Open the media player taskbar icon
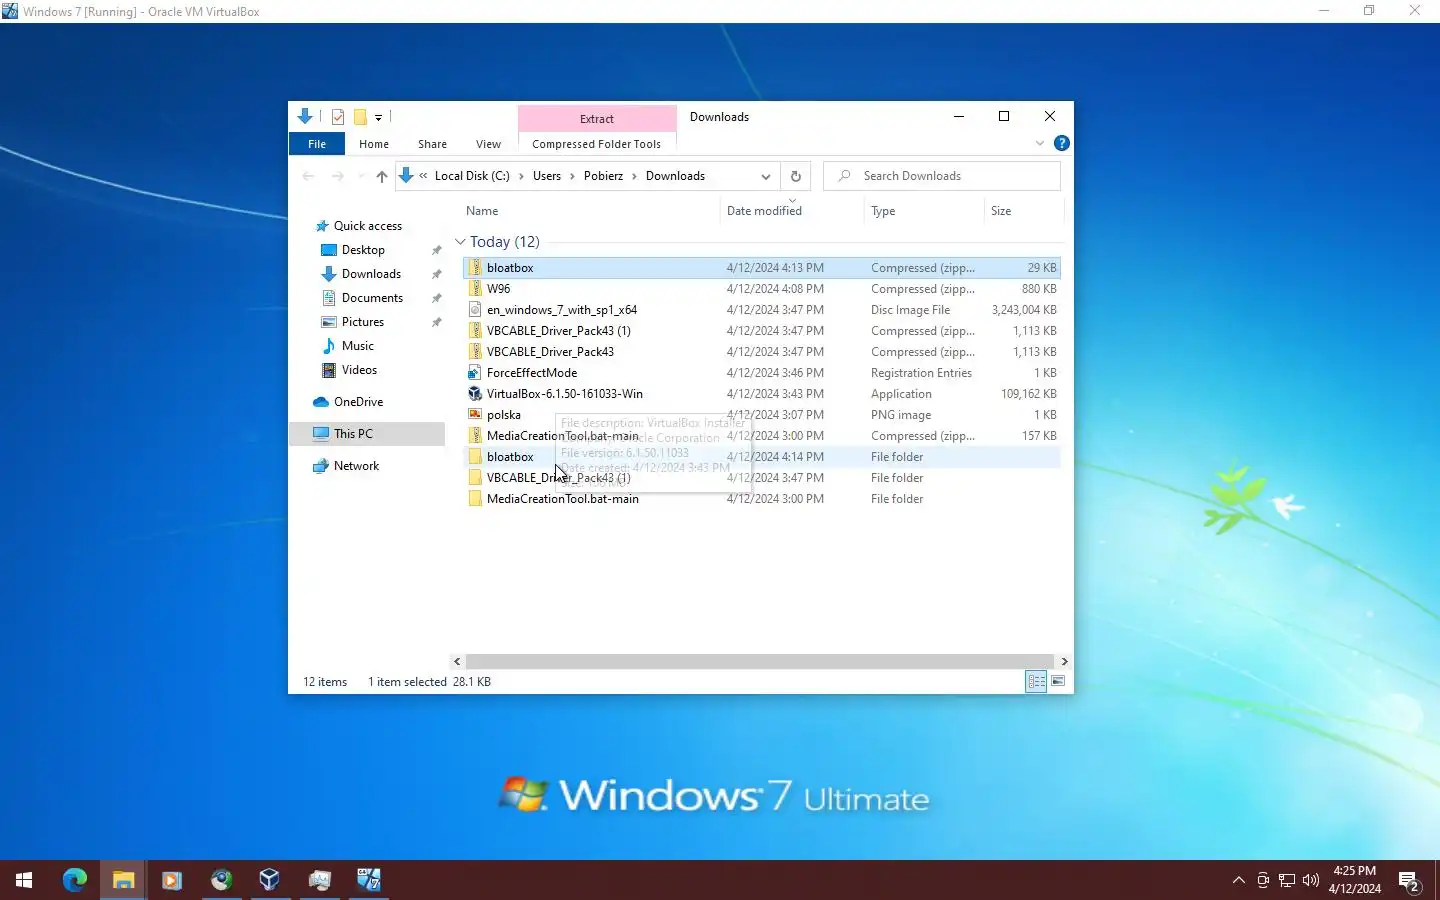1440x900 pixels. [171, 880]
